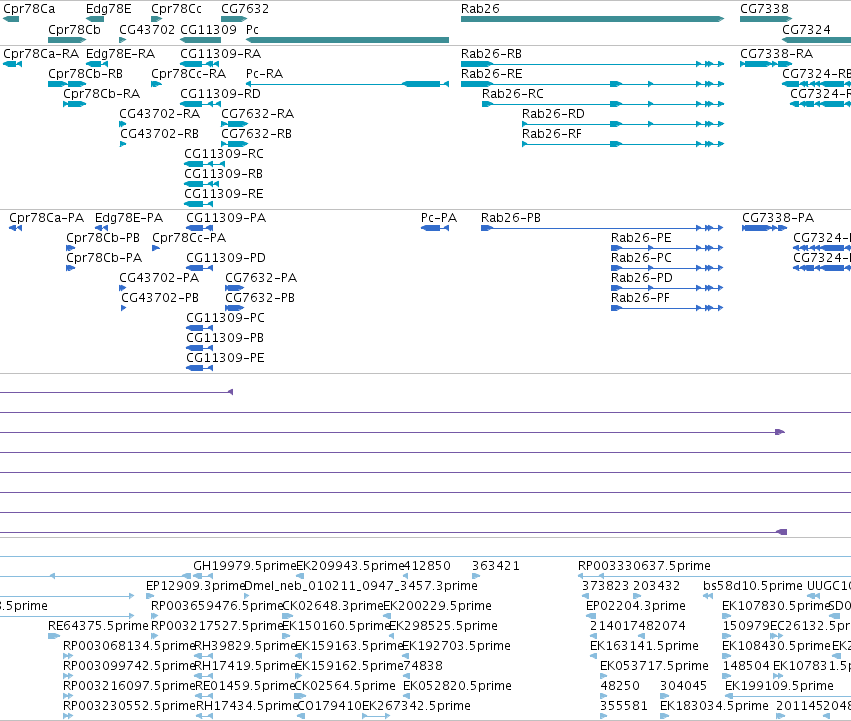This screenshot has width=851, height=721.
Task: Click the CG7632-RA transcript label
Action: point(257,114)
